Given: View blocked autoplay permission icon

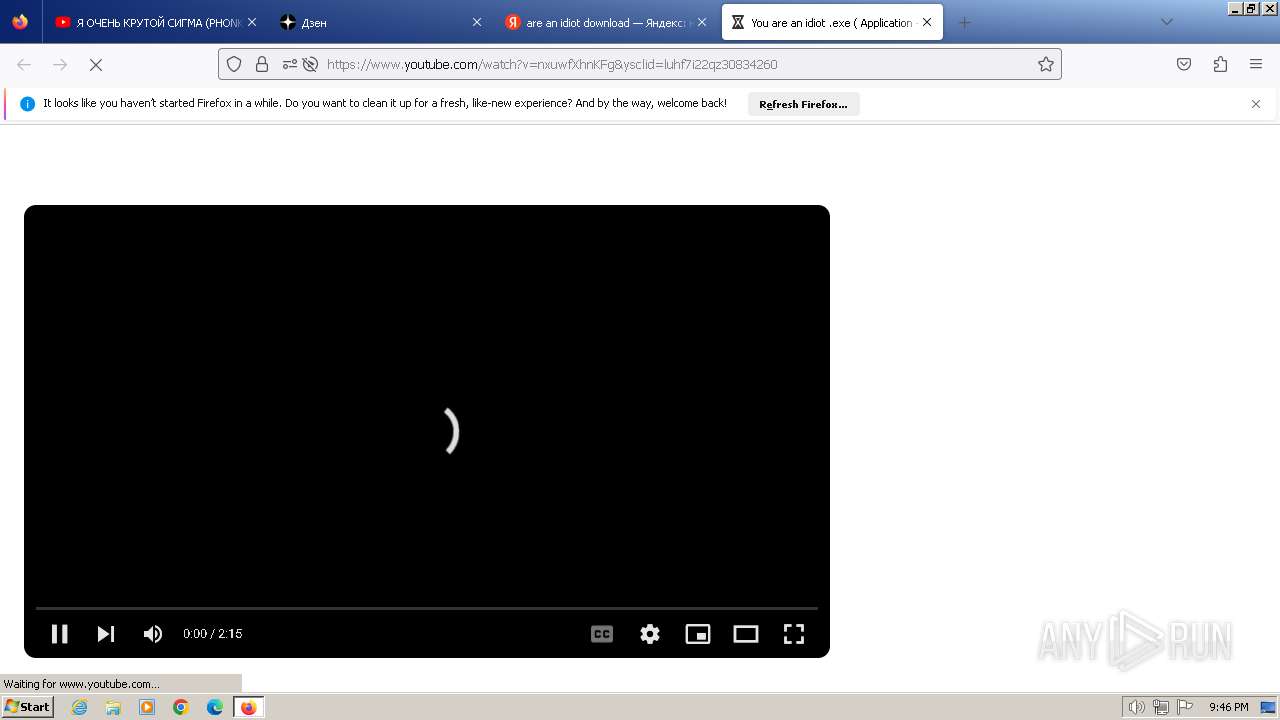Looking at the screenshot, I should [x=310, y=64].
